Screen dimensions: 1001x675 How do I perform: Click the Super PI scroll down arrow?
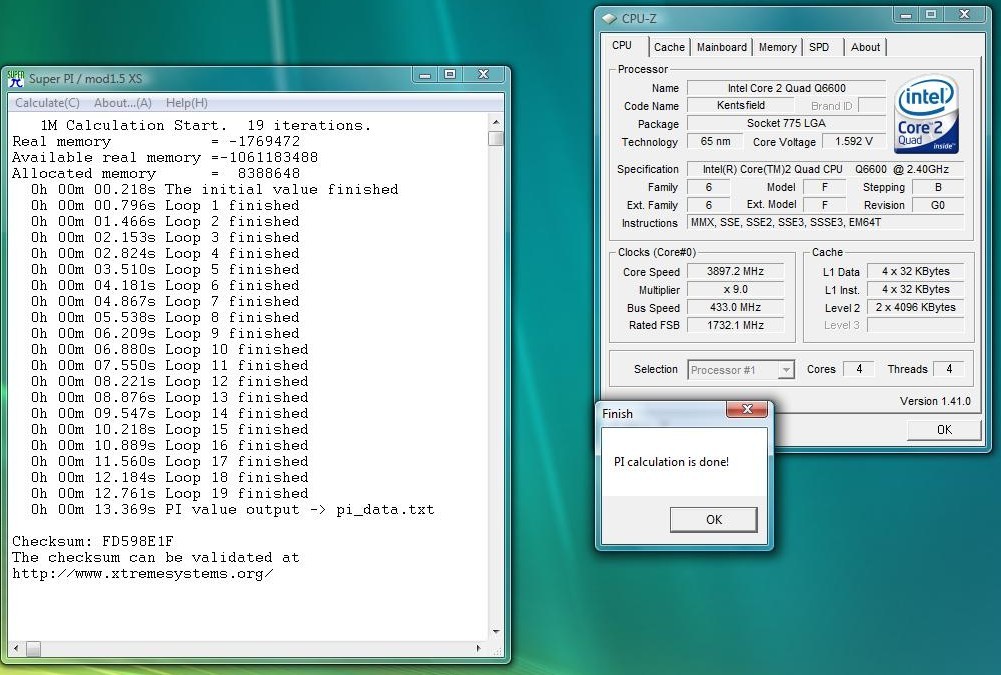coord(496,632)
